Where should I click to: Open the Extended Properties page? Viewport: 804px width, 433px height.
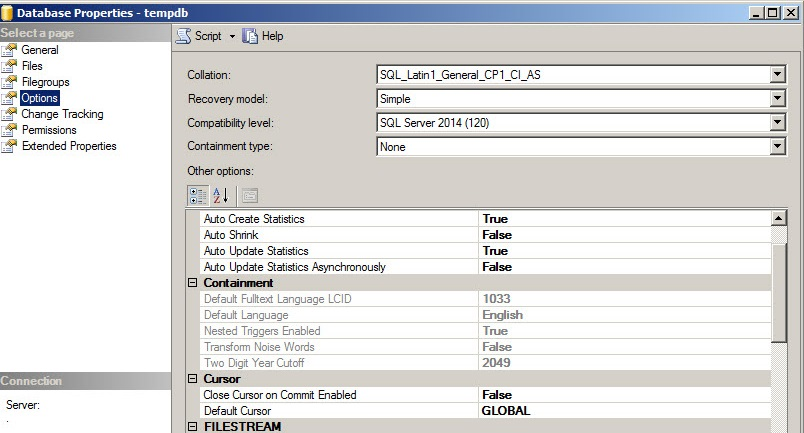pos(69,146)
